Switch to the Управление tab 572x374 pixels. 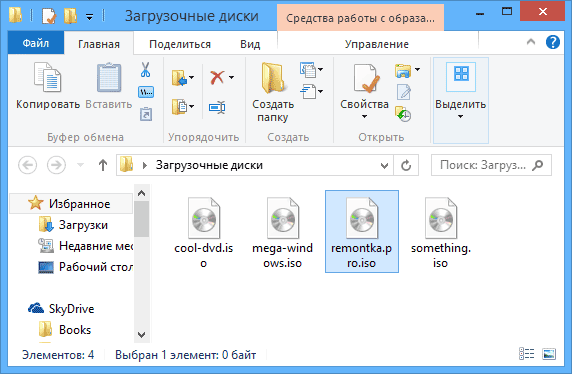[377, 44]
